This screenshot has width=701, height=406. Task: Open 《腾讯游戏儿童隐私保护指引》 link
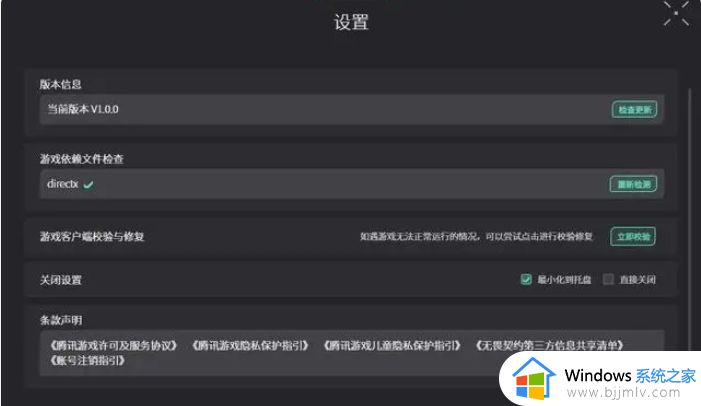coord(392,346)
